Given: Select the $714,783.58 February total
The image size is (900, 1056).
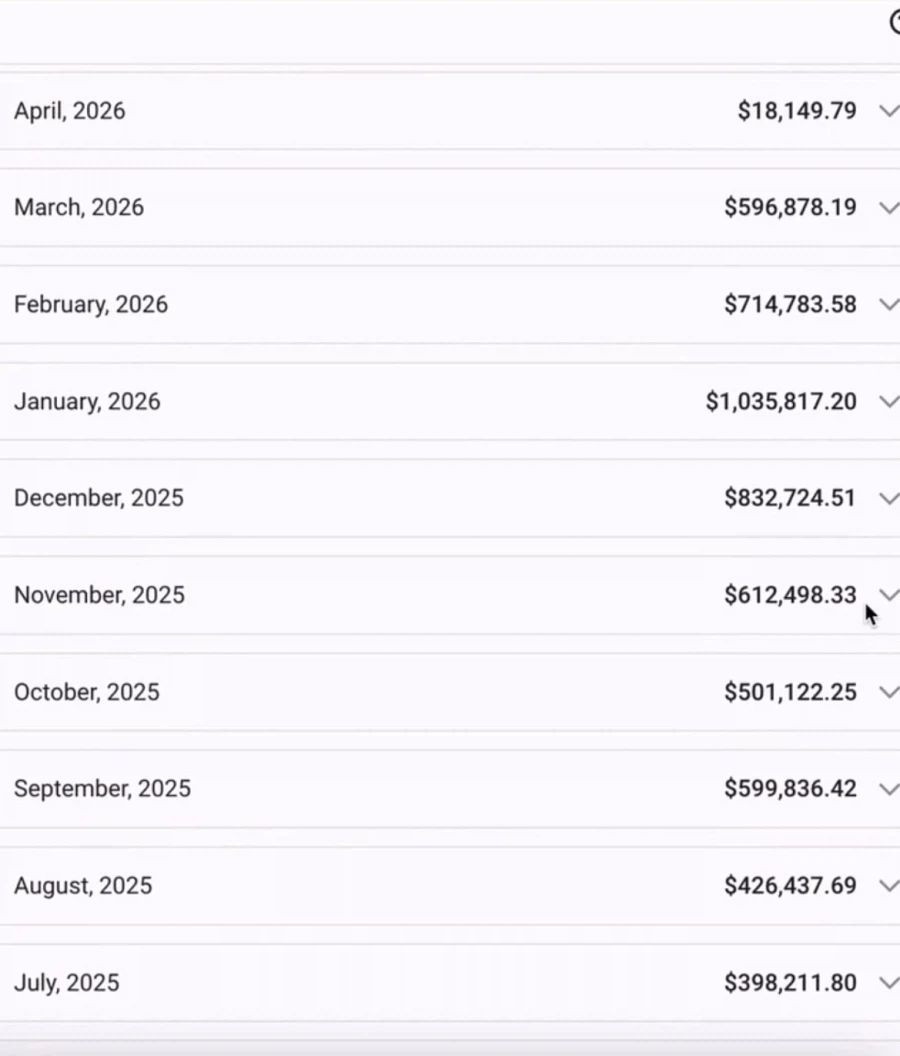Looking at the screenshot, I should coord(790,305).
